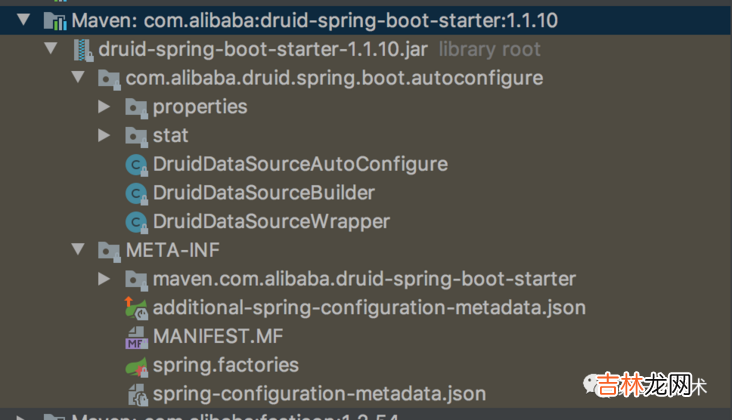Collapse the com.alibaba.druid.spring.boot.autoconfigure package
The height and width of the screenshot is (420, 732).
pyautogui.click(x=77, y=78)
